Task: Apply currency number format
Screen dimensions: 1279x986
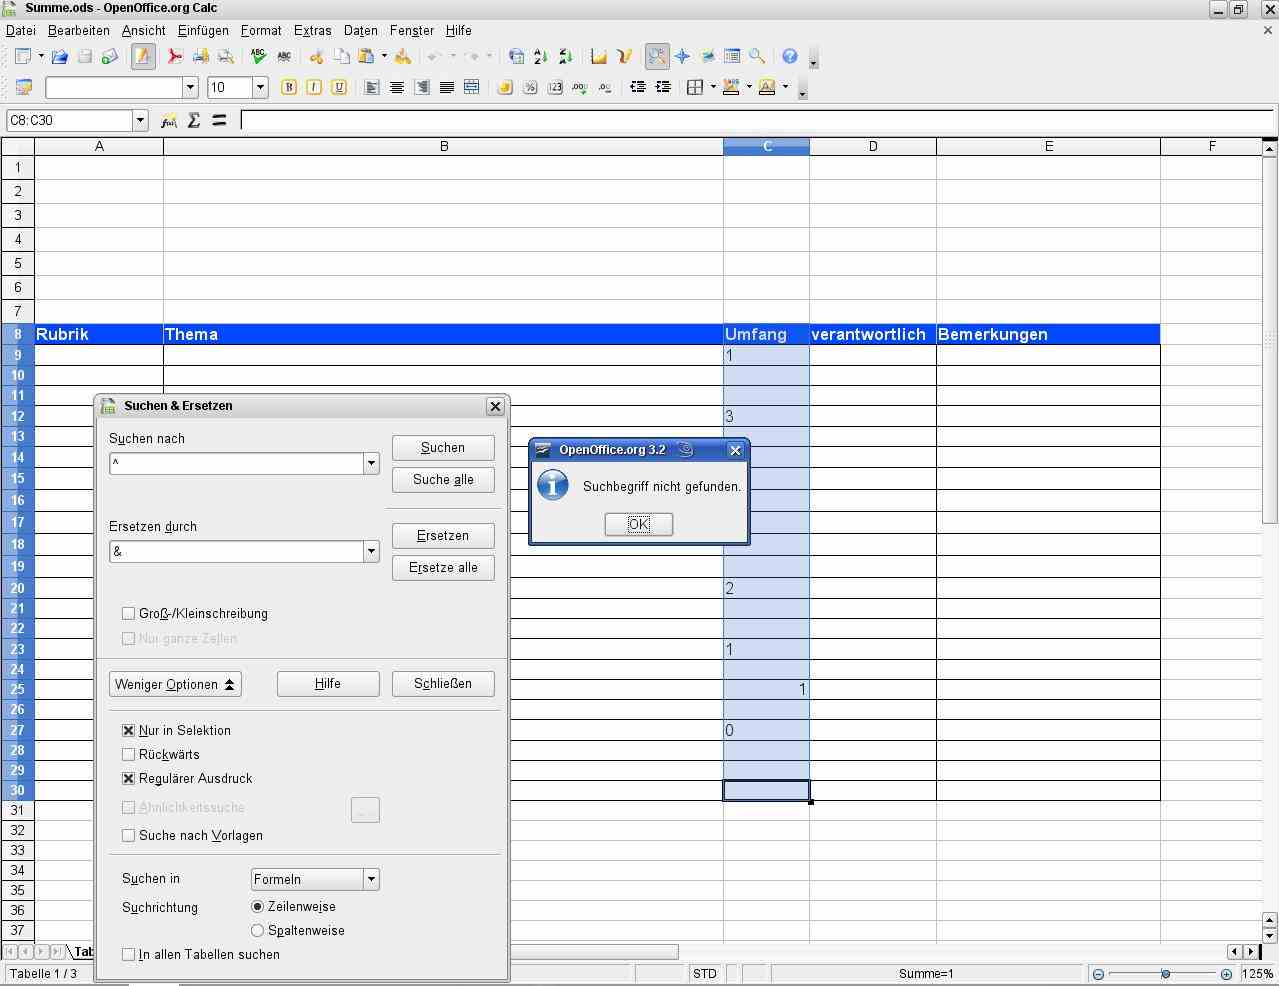Action: pos(505,88)
